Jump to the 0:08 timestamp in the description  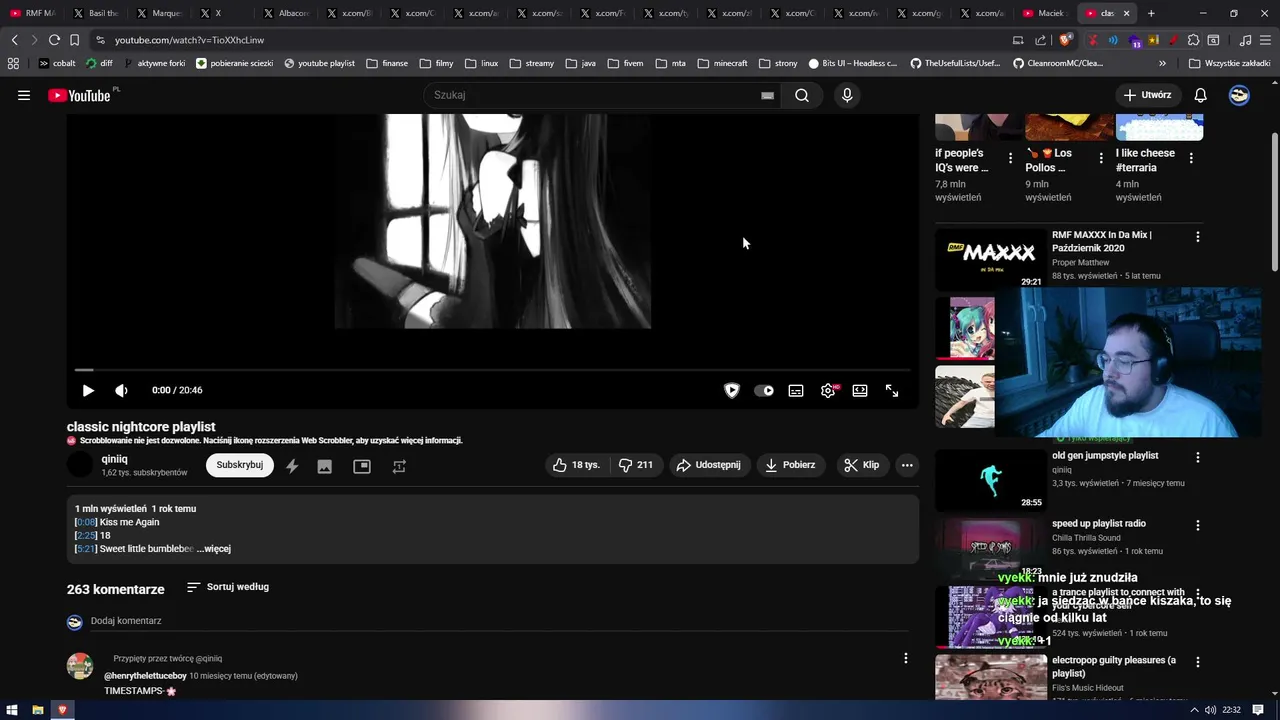coord(86,522)
